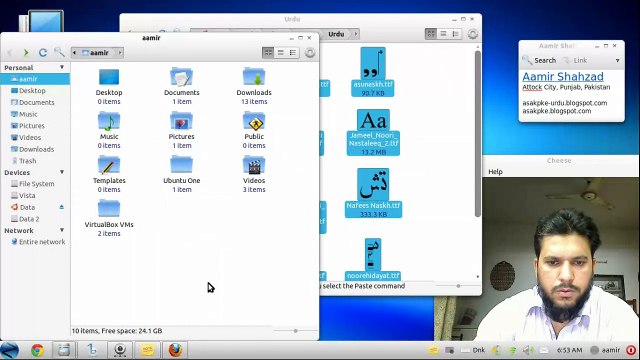640x360 pixels.
Task: Reload the aamir folder view
Action: 42,53
